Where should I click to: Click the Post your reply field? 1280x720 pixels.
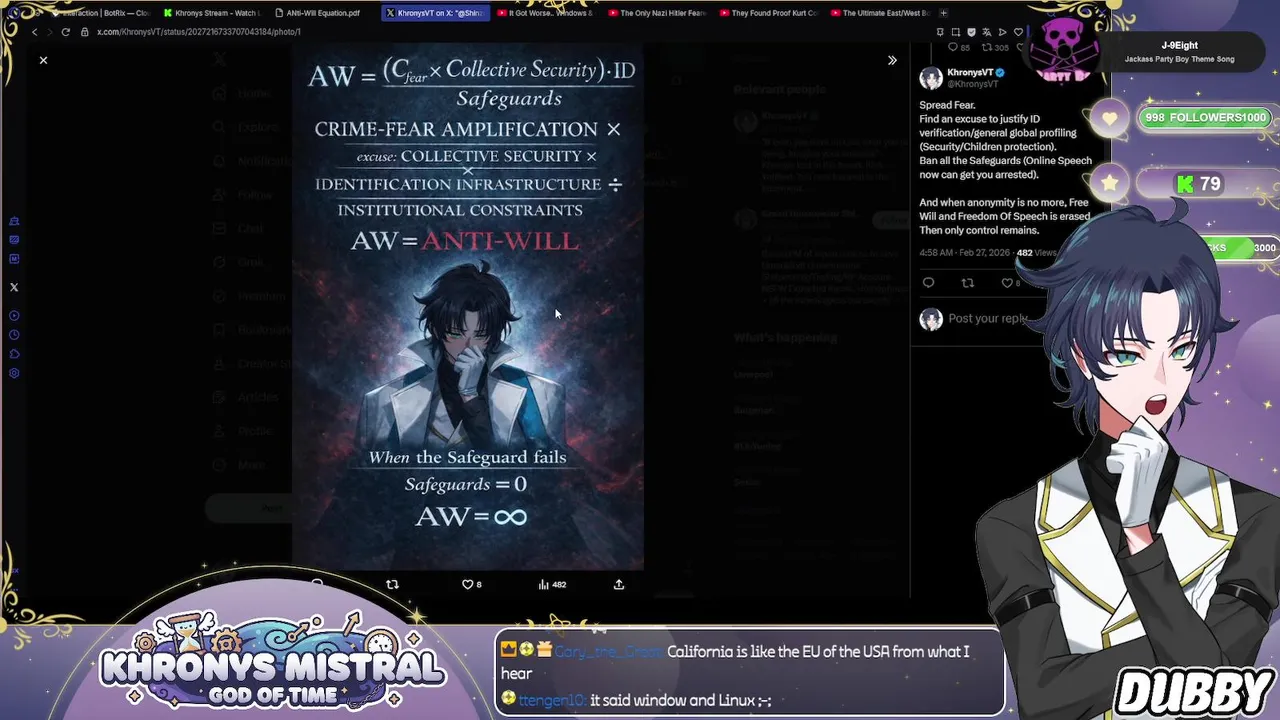tap(988, 318)
